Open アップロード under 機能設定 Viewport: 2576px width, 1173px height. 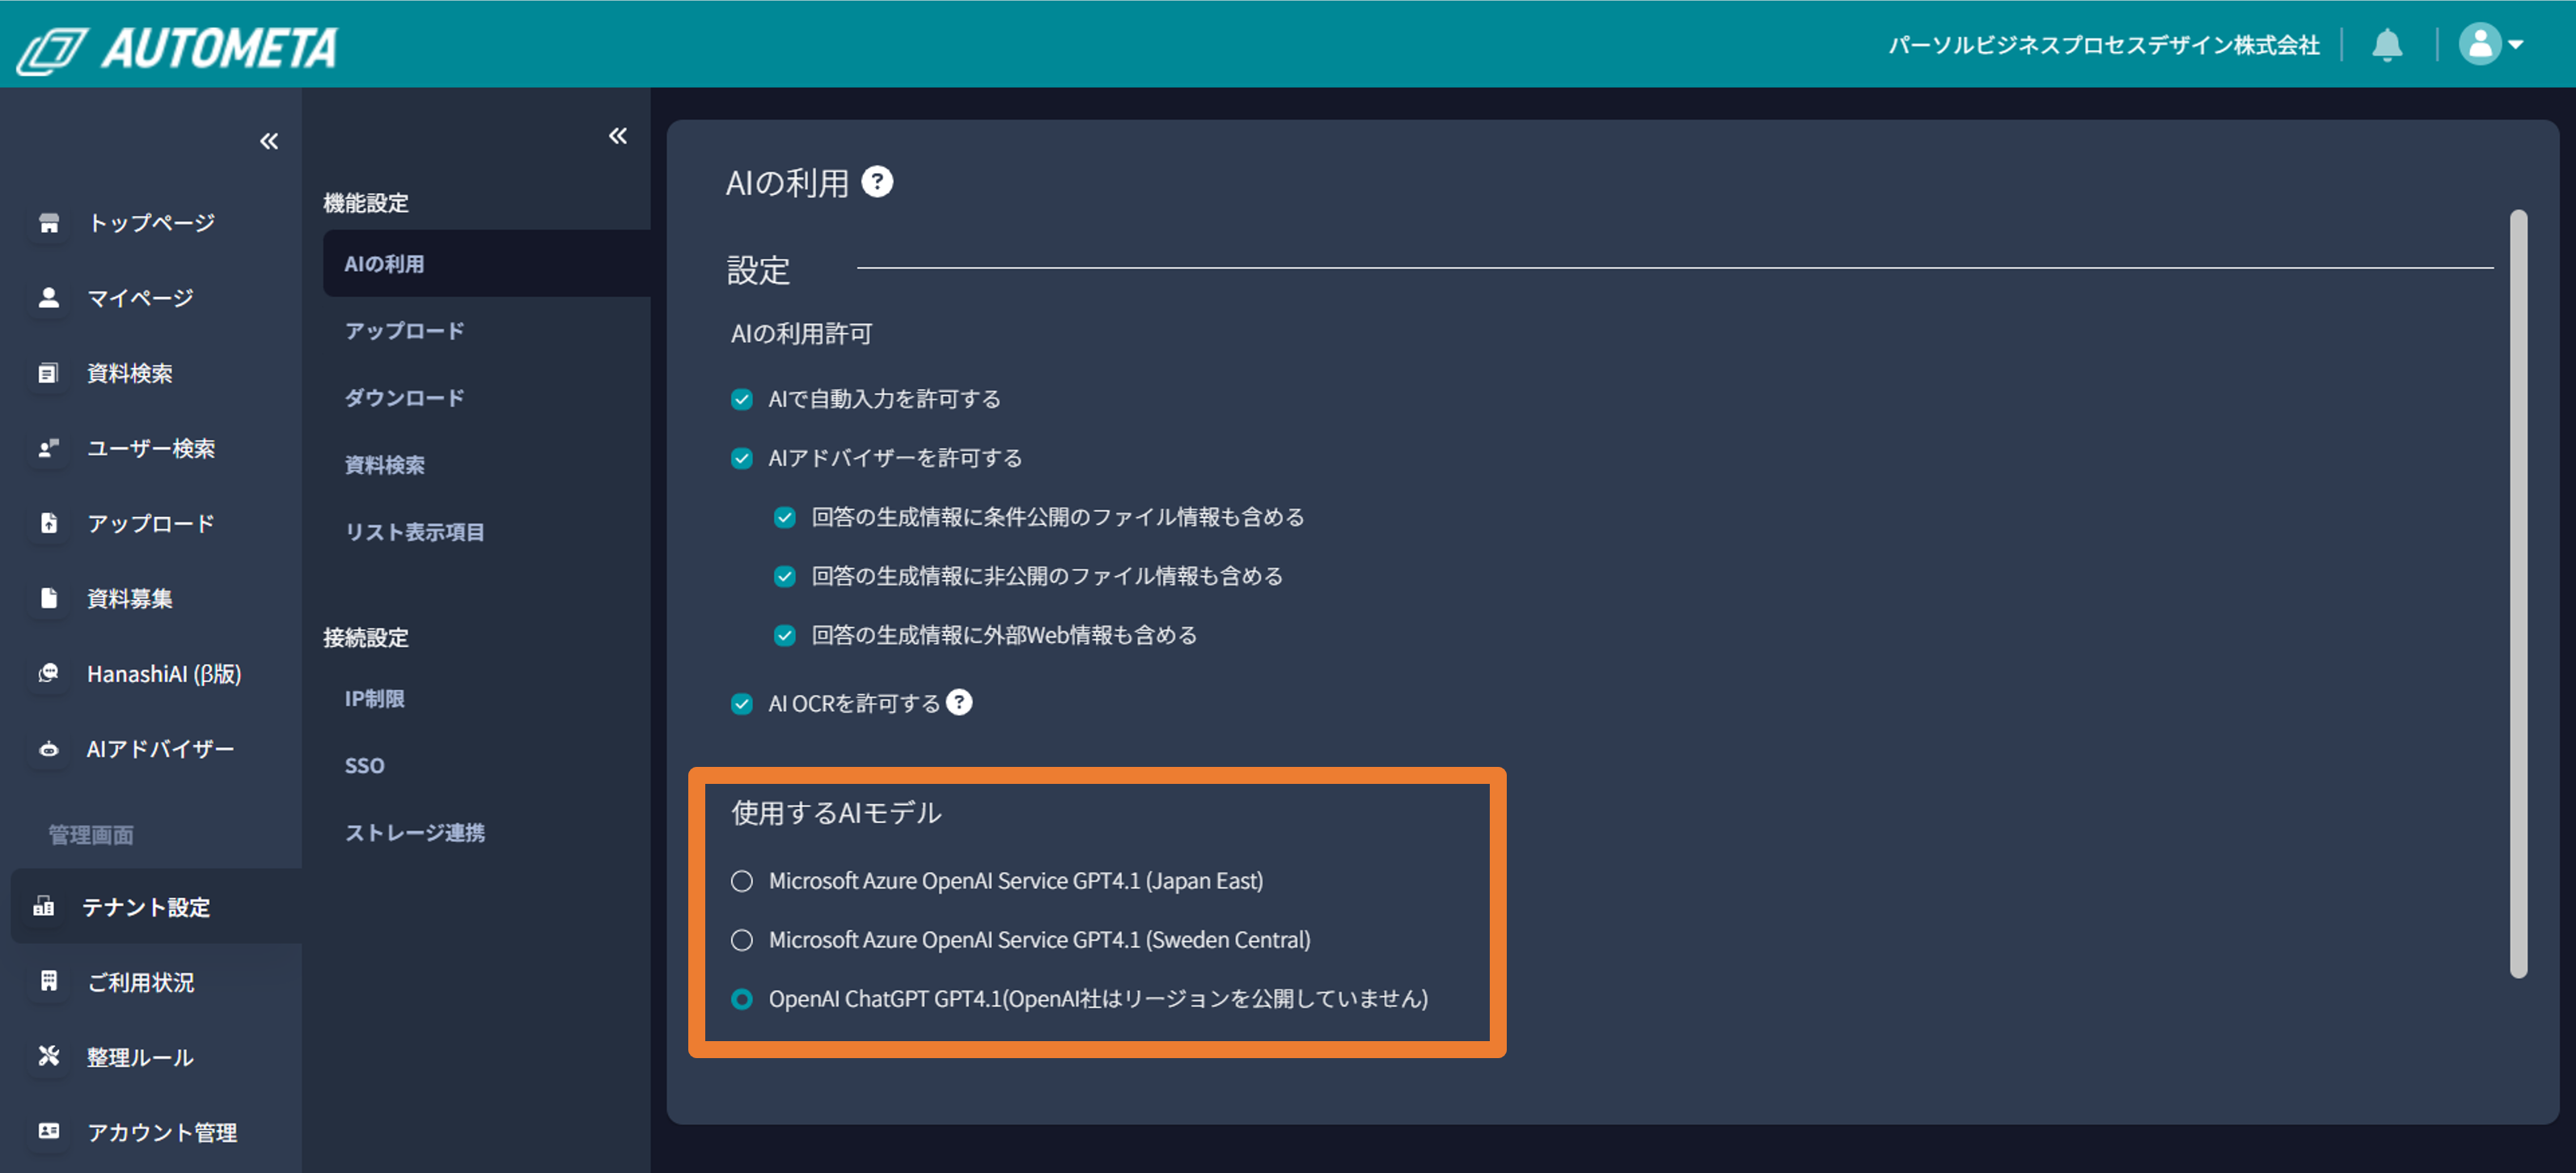tap(405, 331)
